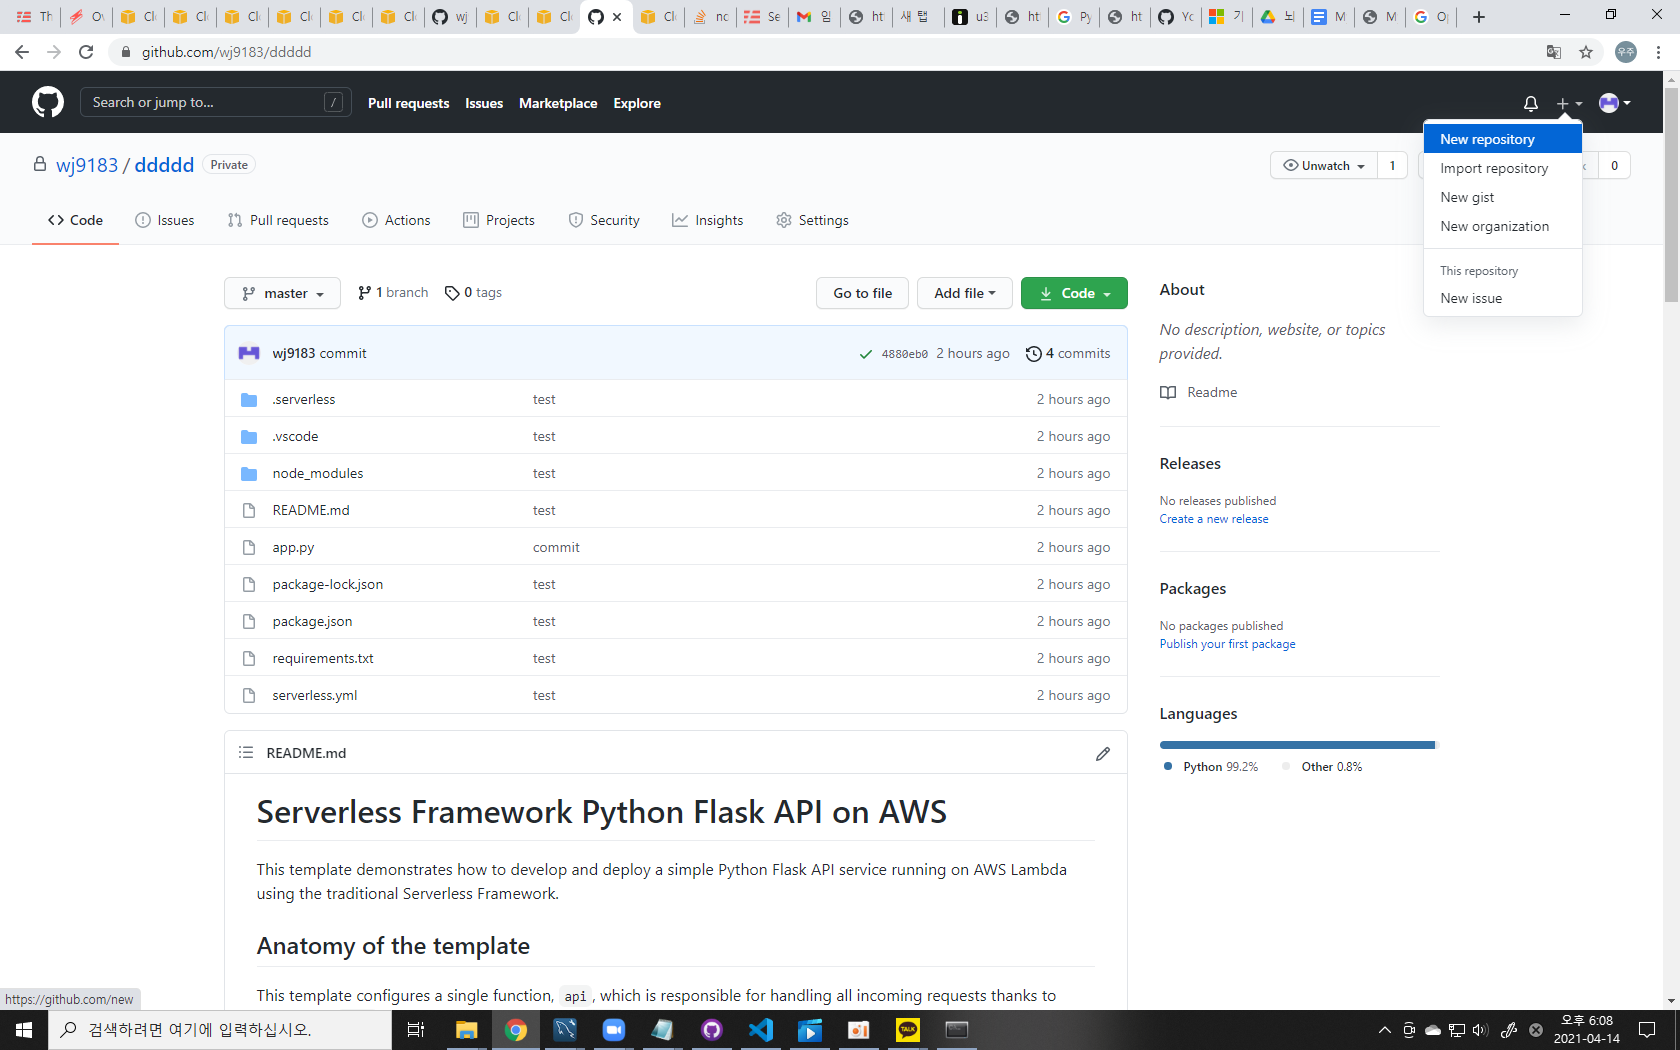This screenshot has width=1680, height=1050.
Task: Go to the Insights tab
Action: point(708,220)
